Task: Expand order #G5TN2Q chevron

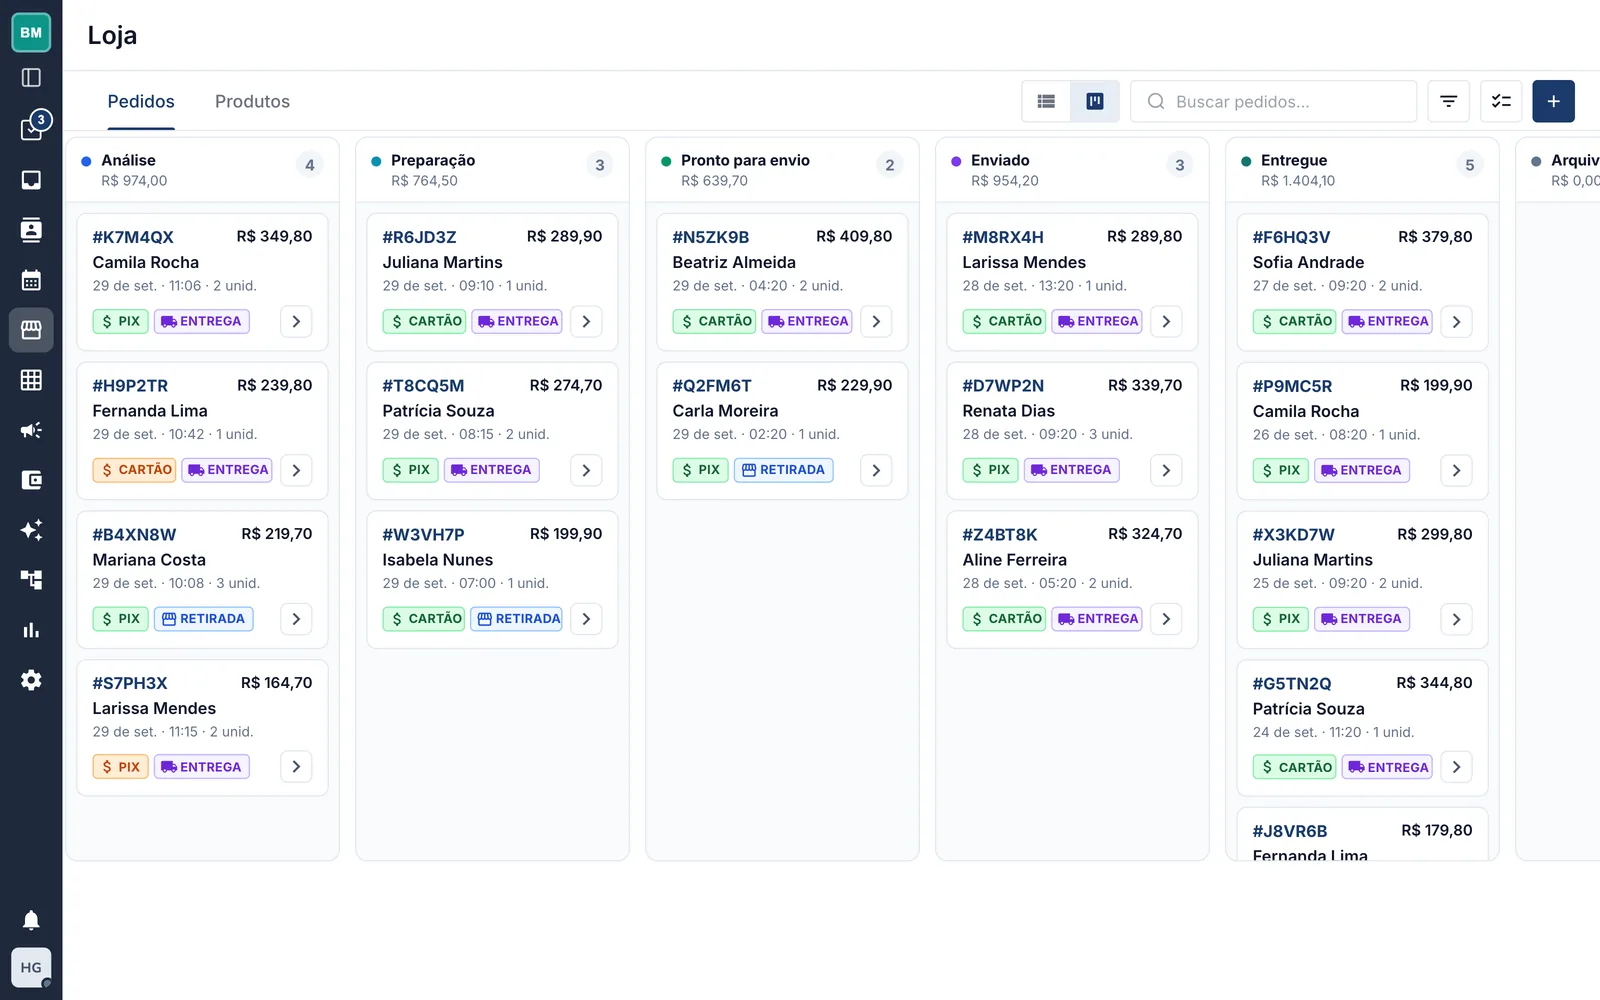Action: pyautogui.click(x=1456, y=767)
